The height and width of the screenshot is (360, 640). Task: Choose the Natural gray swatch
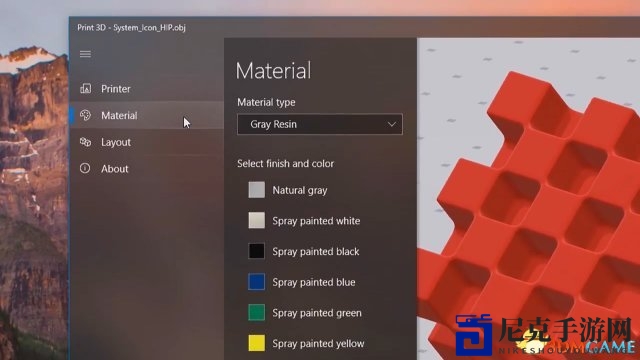coord(256,190)
